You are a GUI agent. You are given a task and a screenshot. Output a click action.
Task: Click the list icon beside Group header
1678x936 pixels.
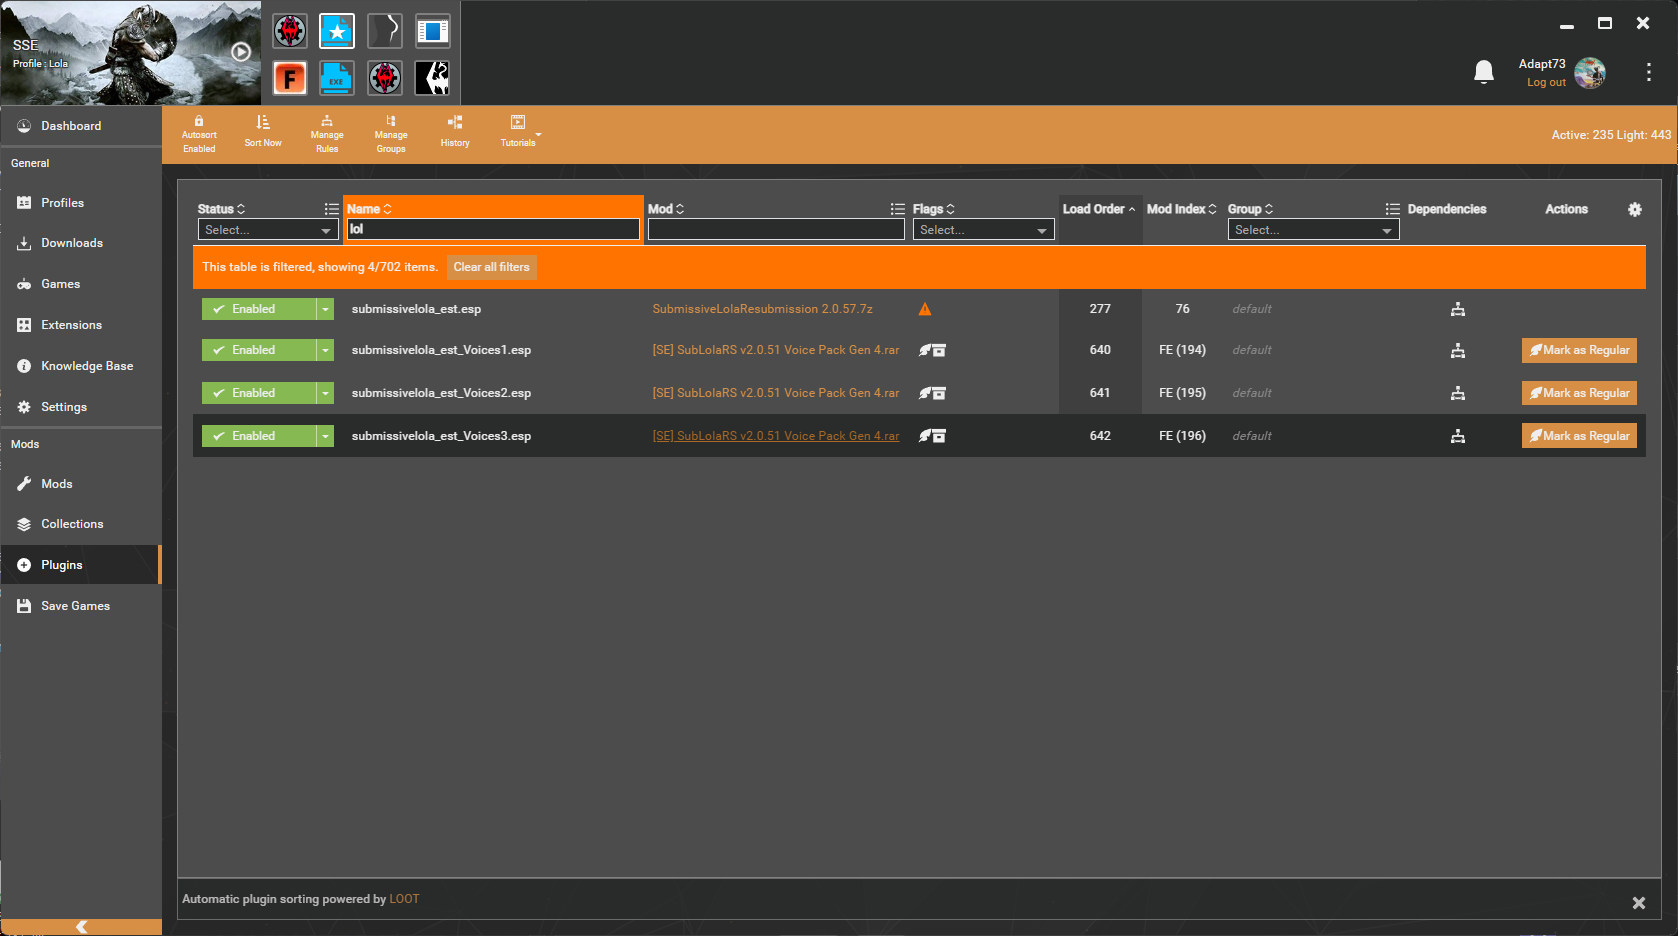click(1392, 209)
